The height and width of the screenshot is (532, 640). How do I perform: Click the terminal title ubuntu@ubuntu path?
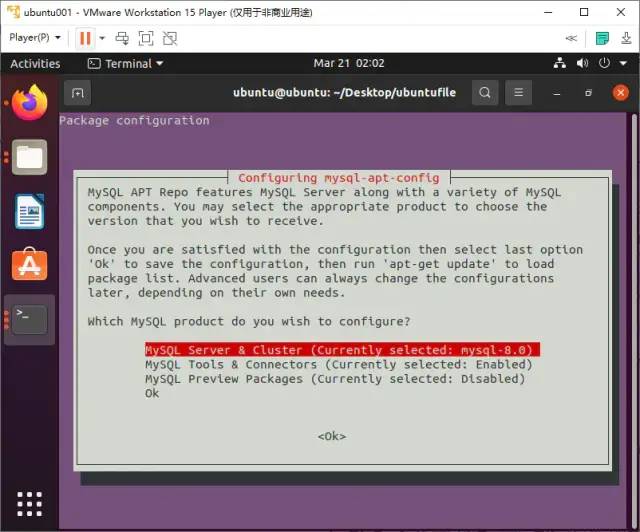[344, 93]
